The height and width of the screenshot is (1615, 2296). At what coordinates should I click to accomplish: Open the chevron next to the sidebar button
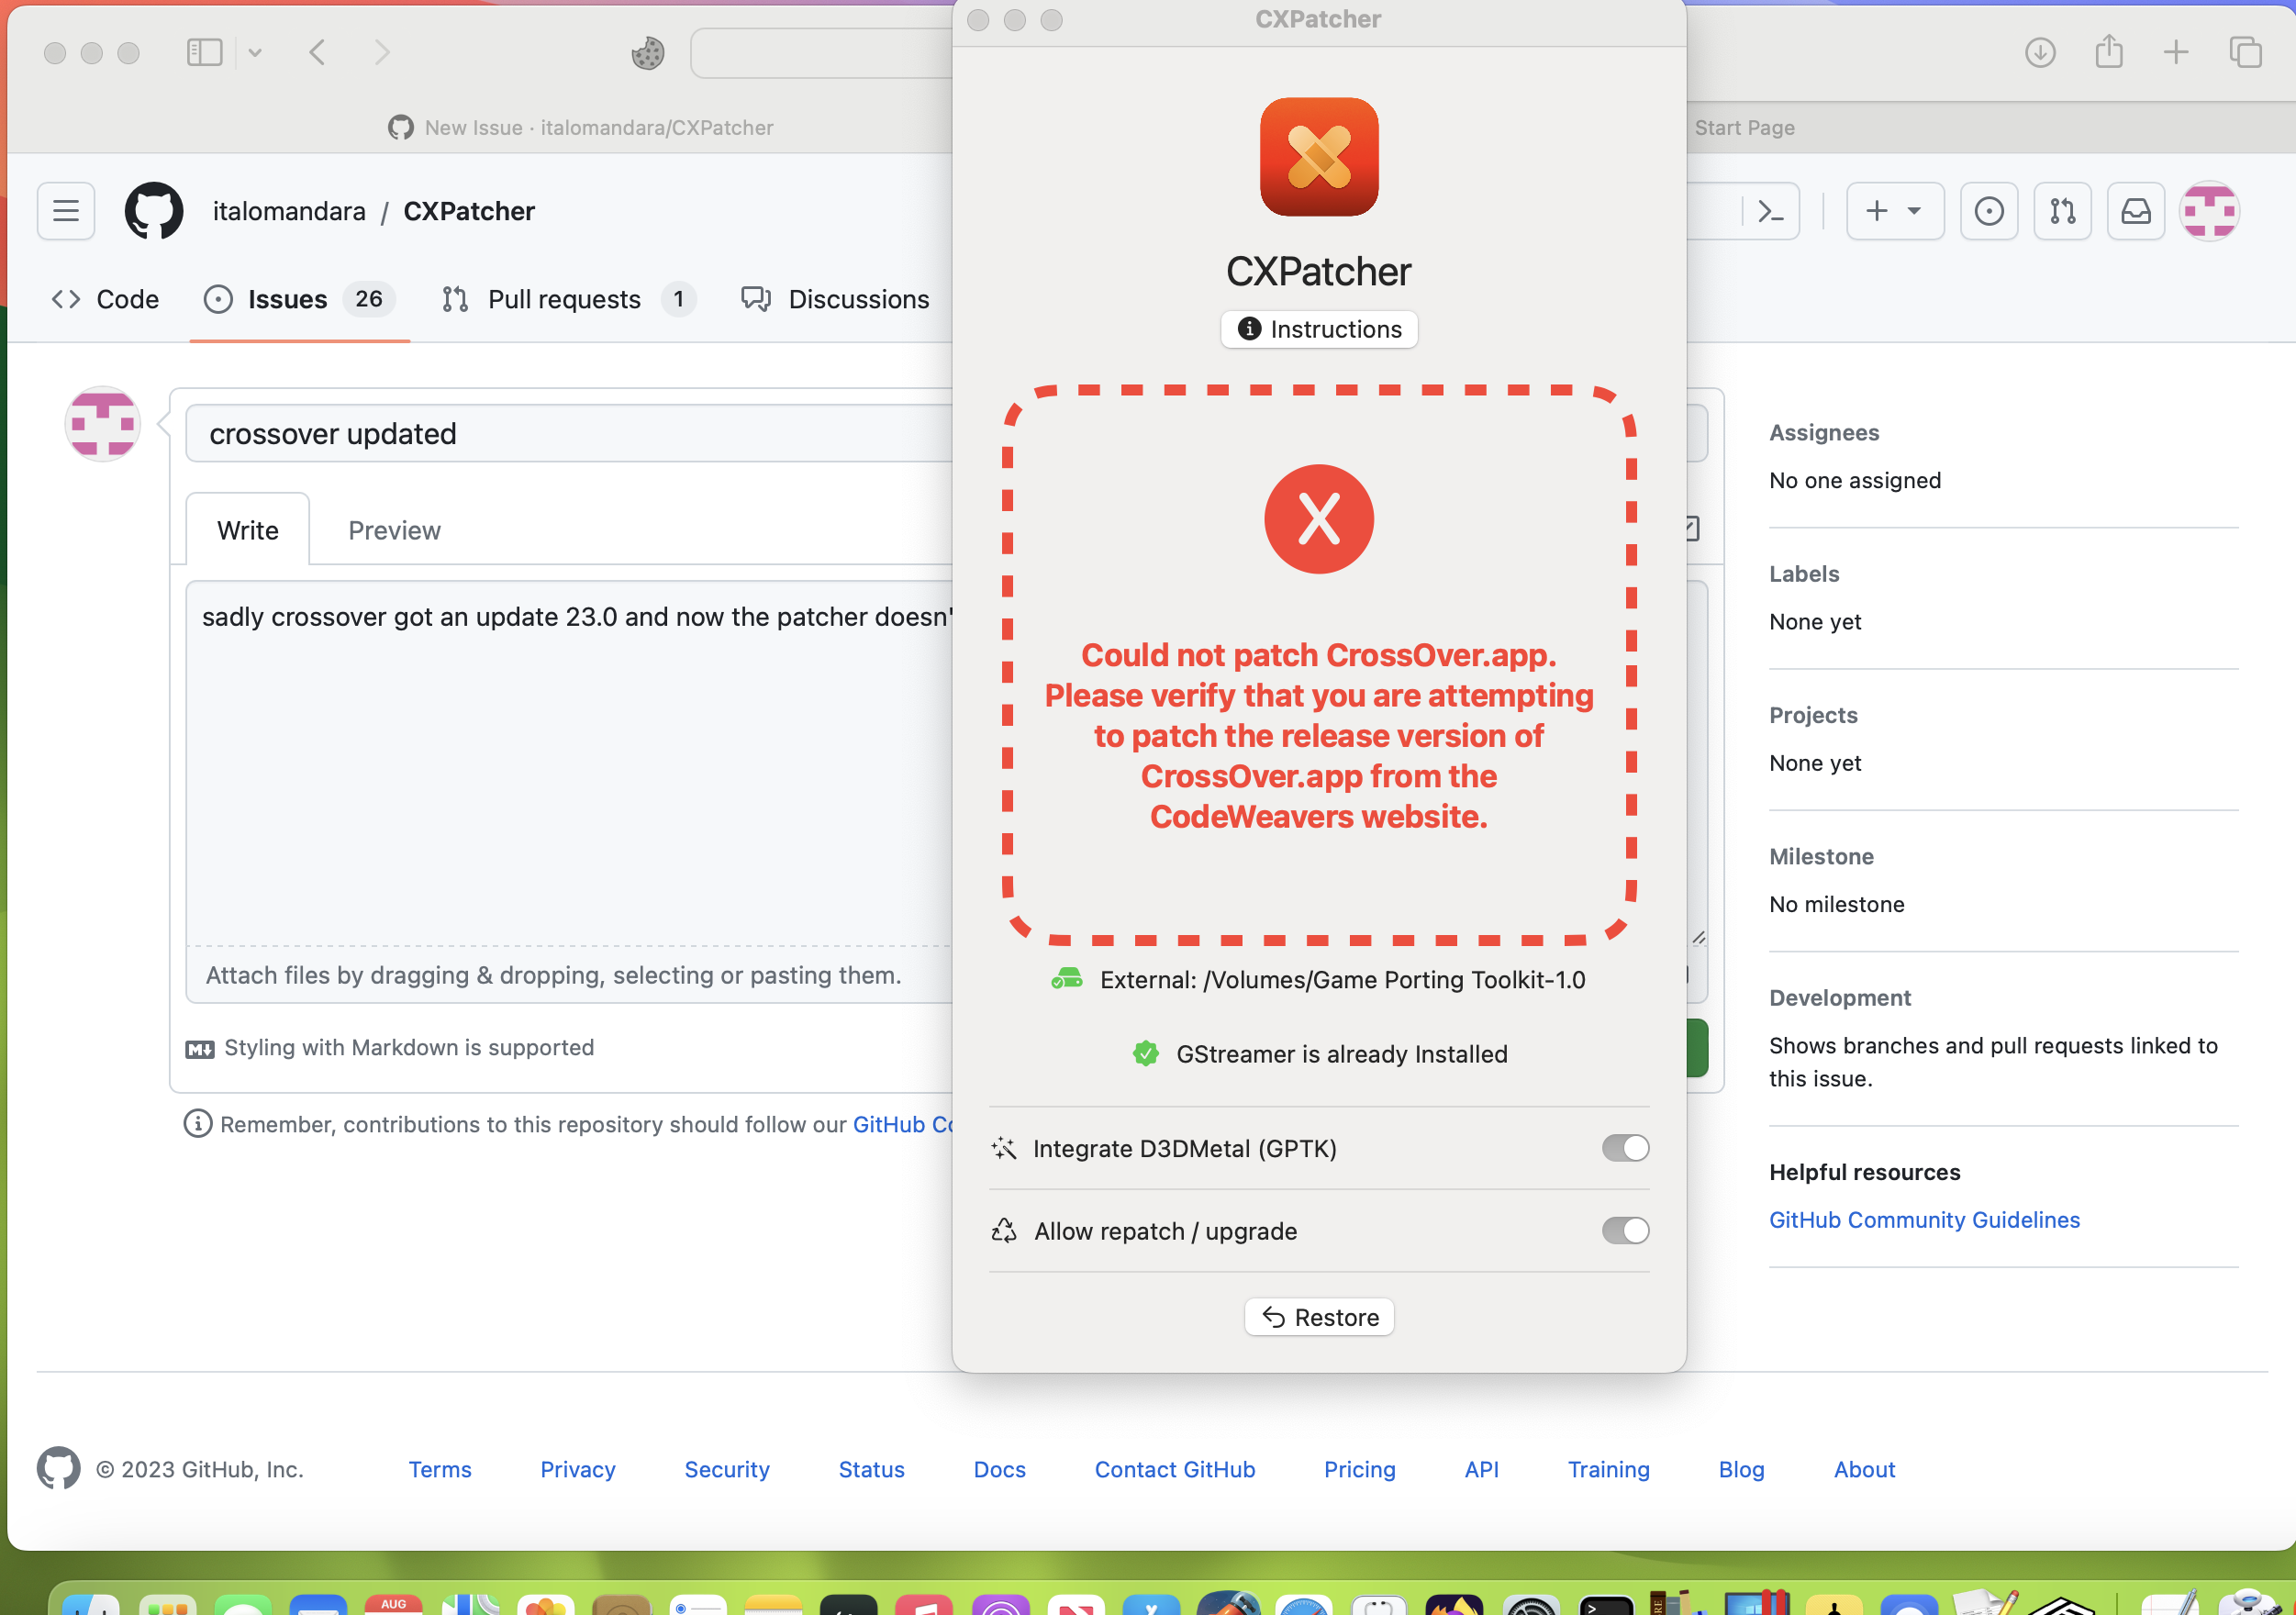point(257,52)
